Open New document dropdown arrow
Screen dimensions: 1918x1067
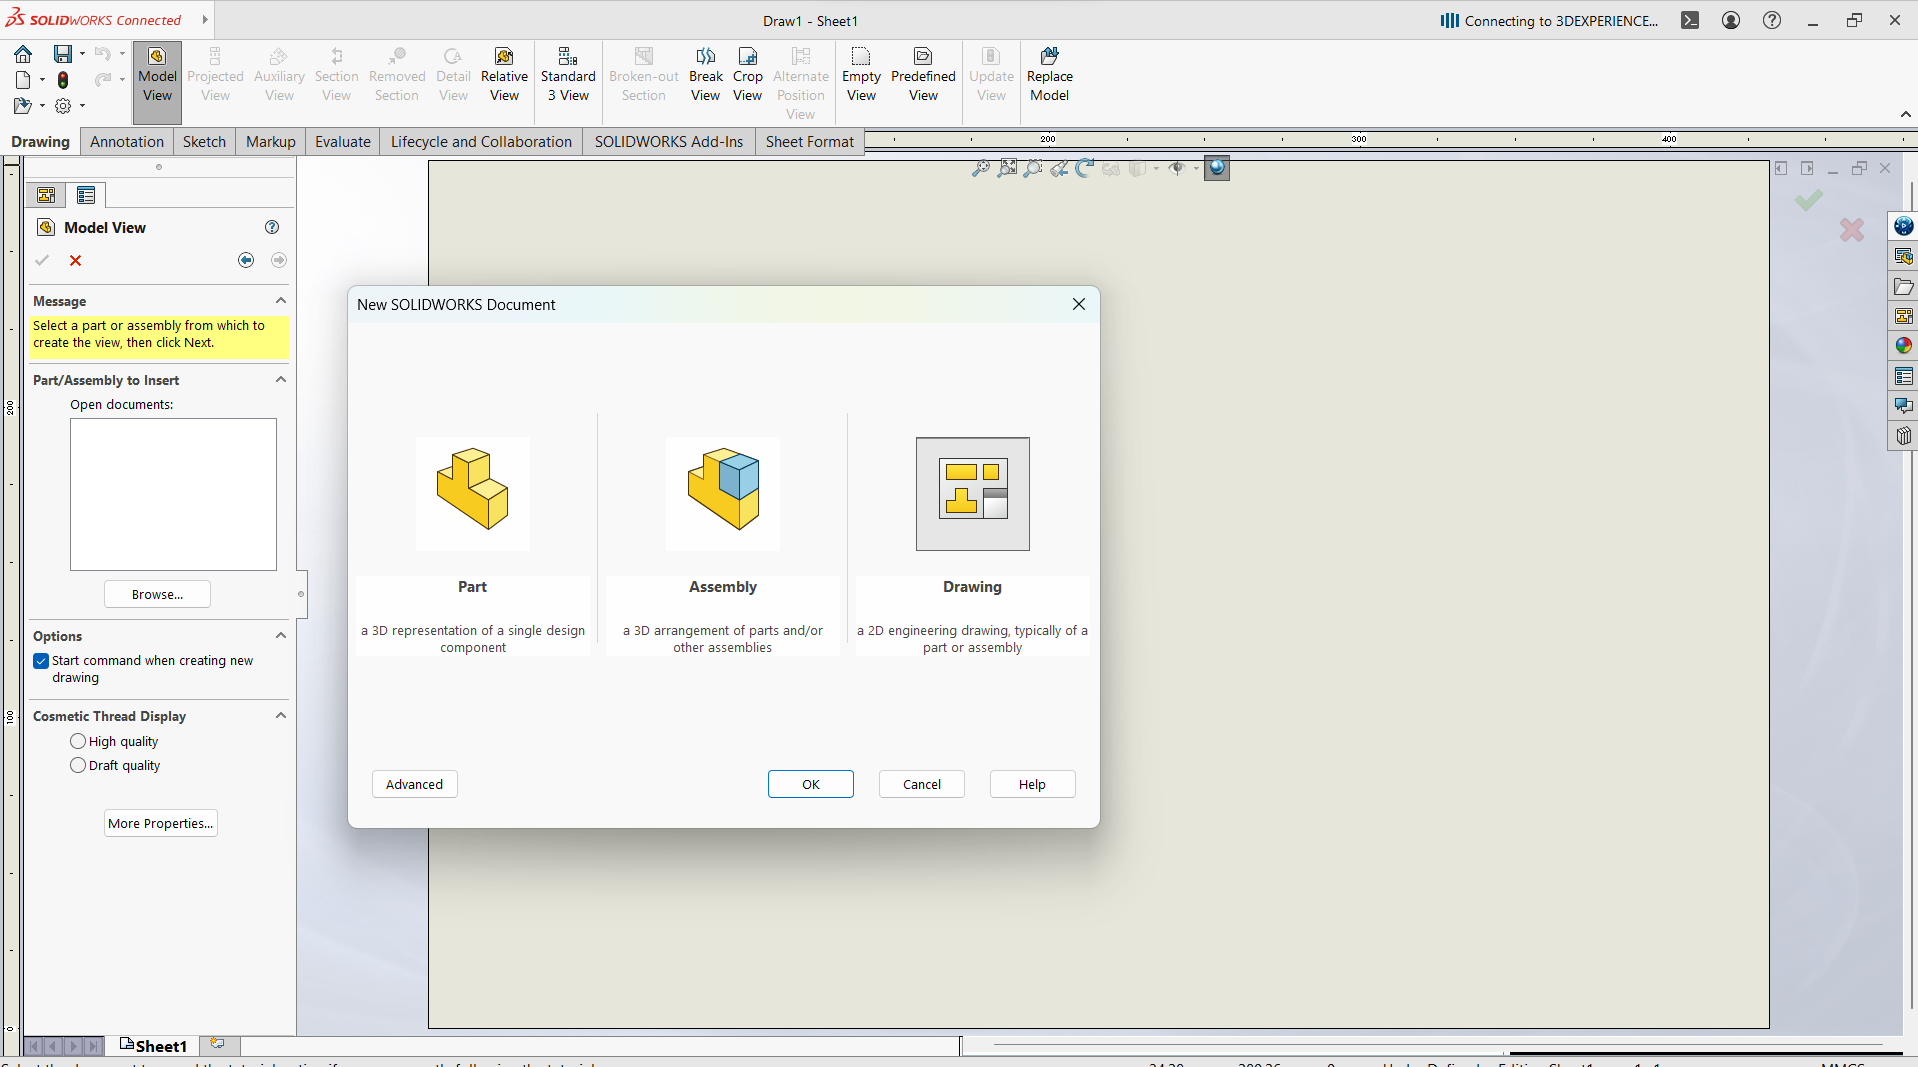coord(42,80)
